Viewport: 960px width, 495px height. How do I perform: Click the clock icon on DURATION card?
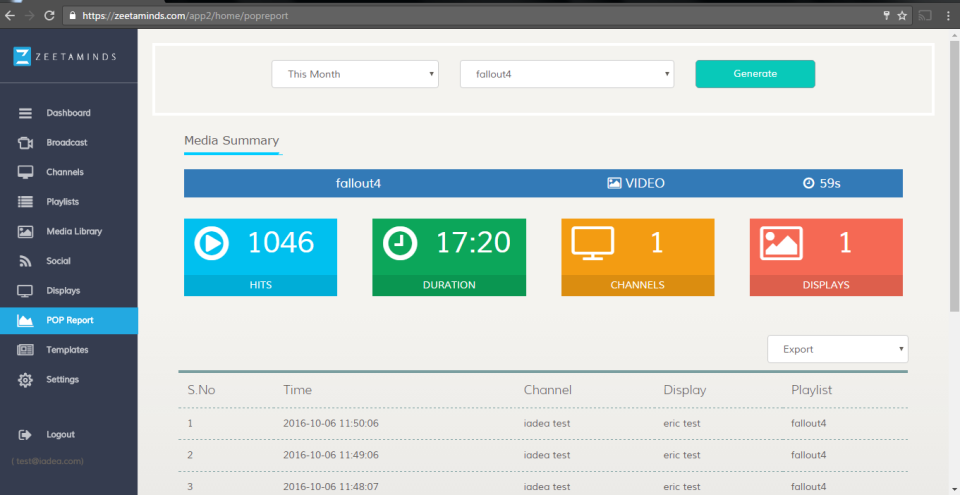pyautogui.click(x=400, y=243)
